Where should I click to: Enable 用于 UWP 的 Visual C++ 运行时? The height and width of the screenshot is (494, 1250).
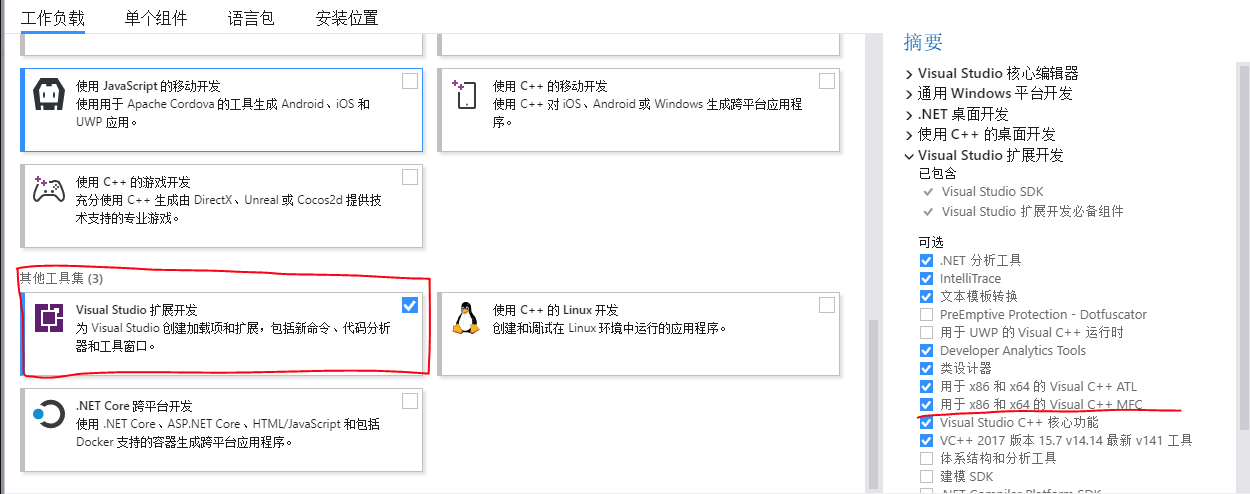(x=926, y=333)
